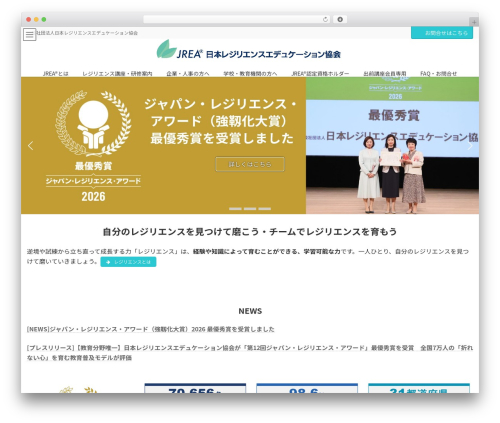Image resolution: width=500 pixels, height=423 pixels.
Task: Open レジリエンス講座・研修案内 menu item
Action: 117,73
